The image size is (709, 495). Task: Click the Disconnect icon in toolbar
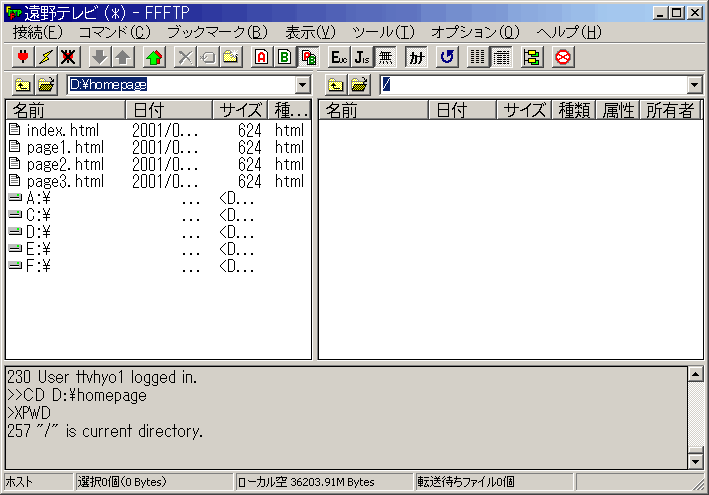(x=68, y=57)
